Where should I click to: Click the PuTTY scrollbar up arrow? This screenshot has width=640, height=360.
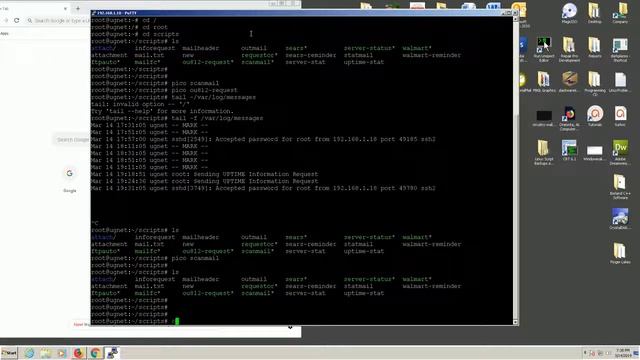tap(516, 19)
